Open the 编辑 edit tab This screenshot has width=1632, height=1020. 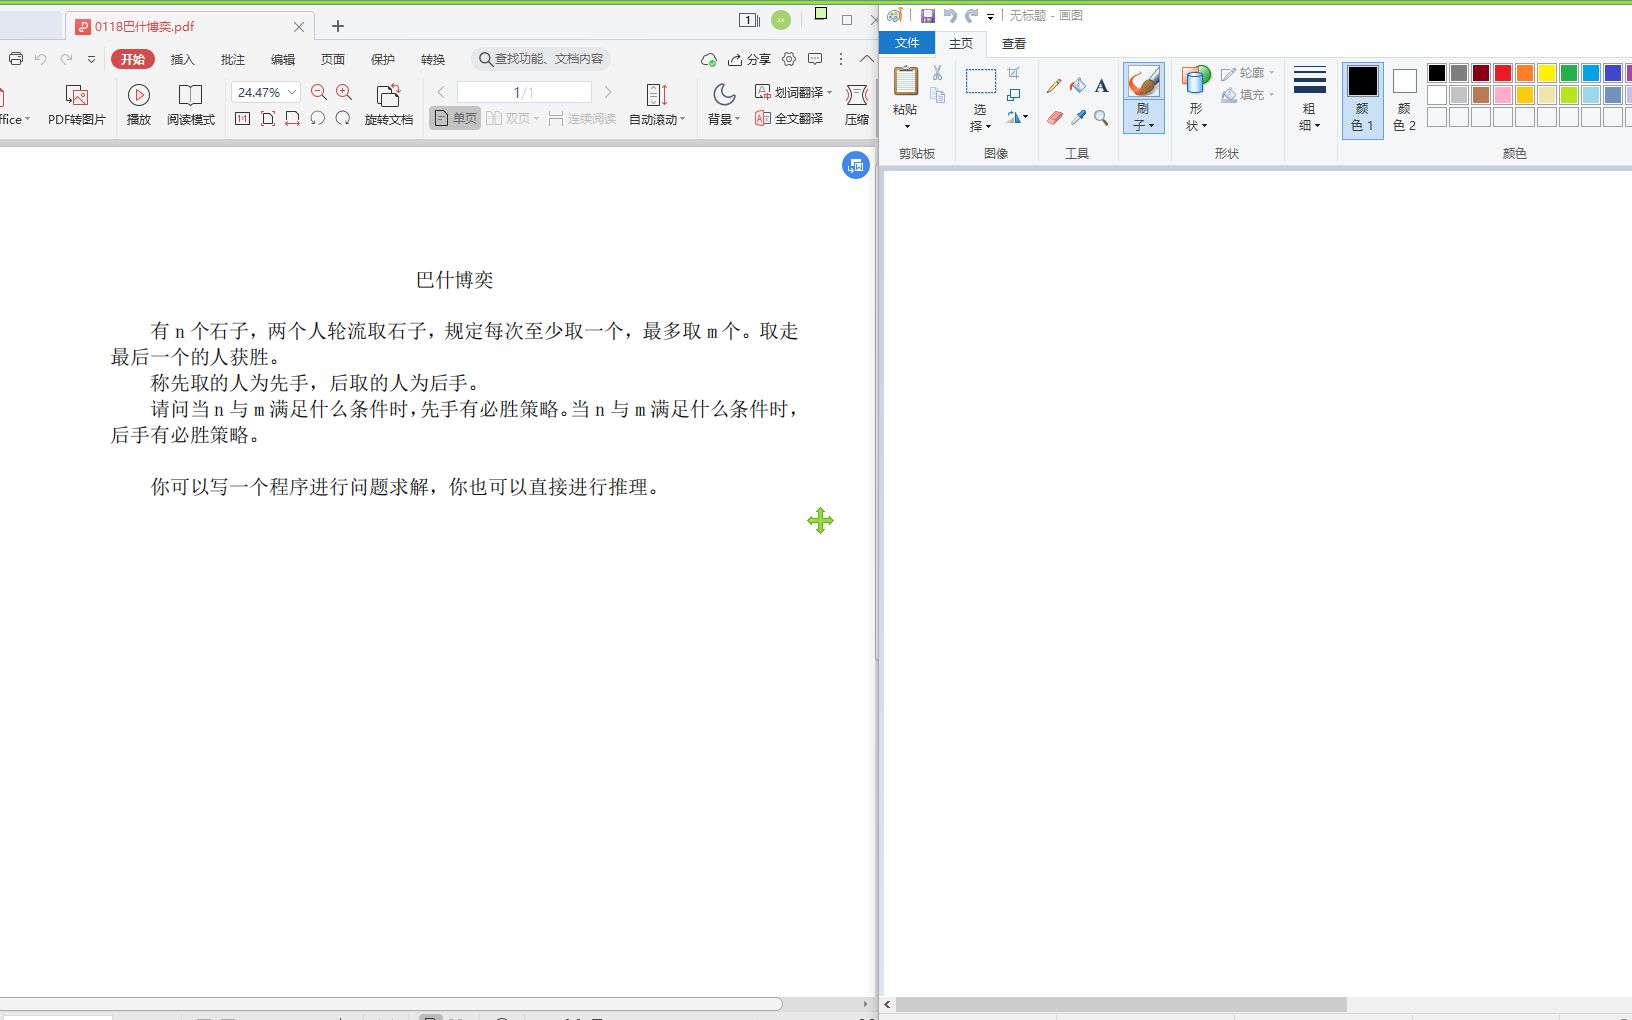point(283,59)
